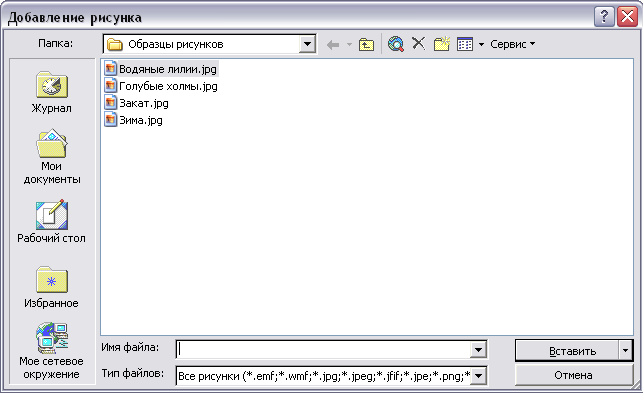This screenshot has height=393, width=643.
Task: Click the Голубые холмы.jpg file icon
Action: point(110,86)
